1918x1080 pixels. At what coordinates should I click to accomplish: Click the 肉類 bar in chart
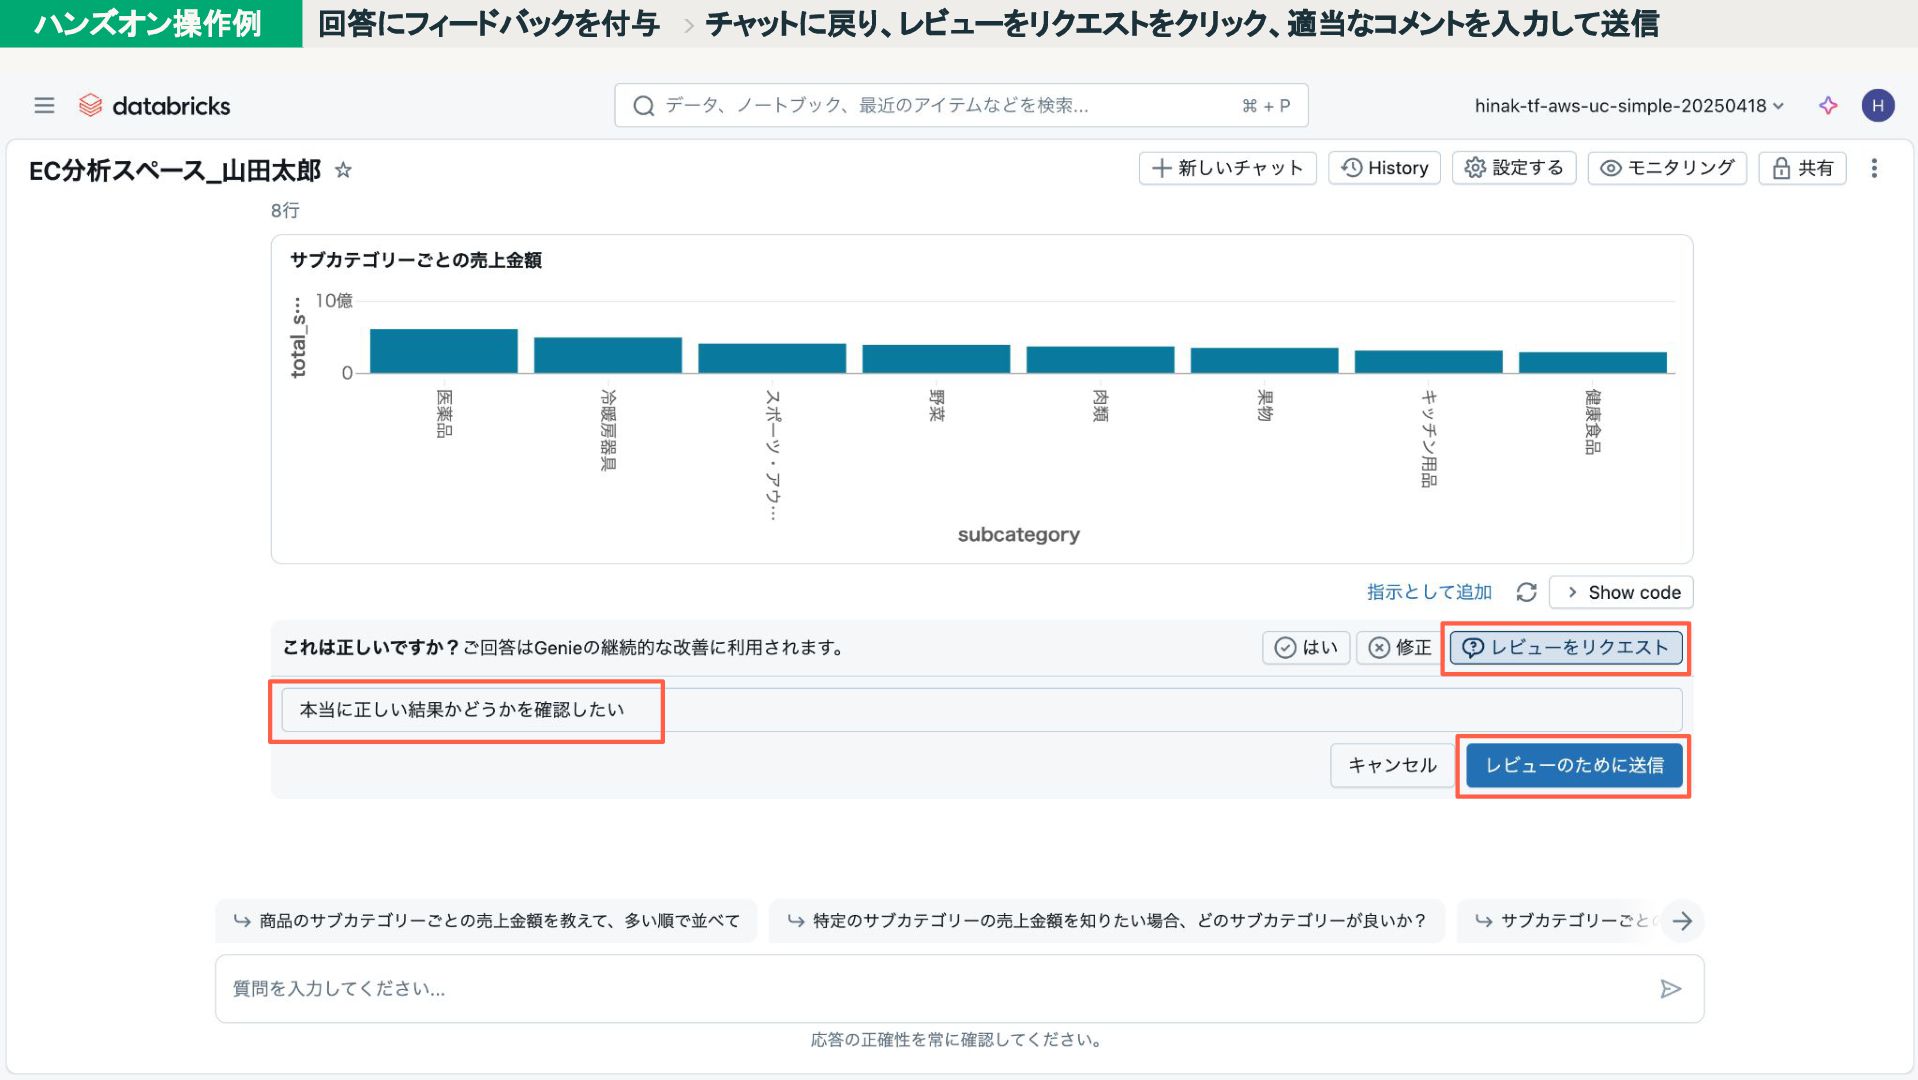click(x=1100, y=360)
